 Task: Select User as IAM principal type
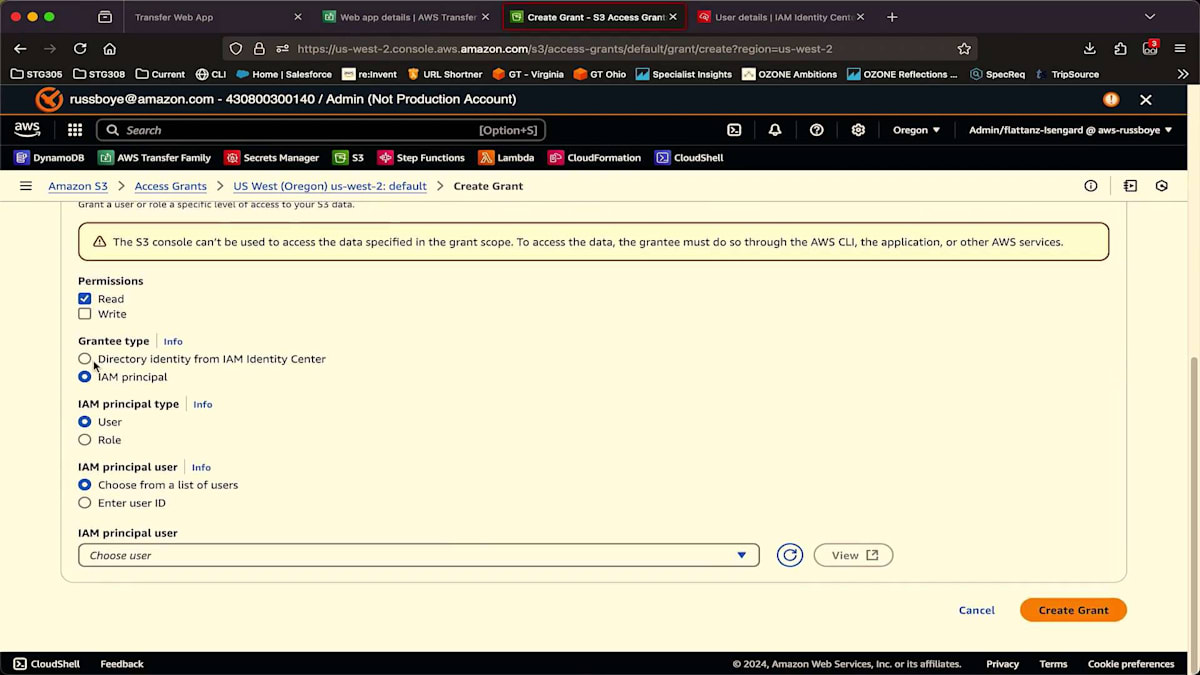pyautogui.click(x=85, y=422)
